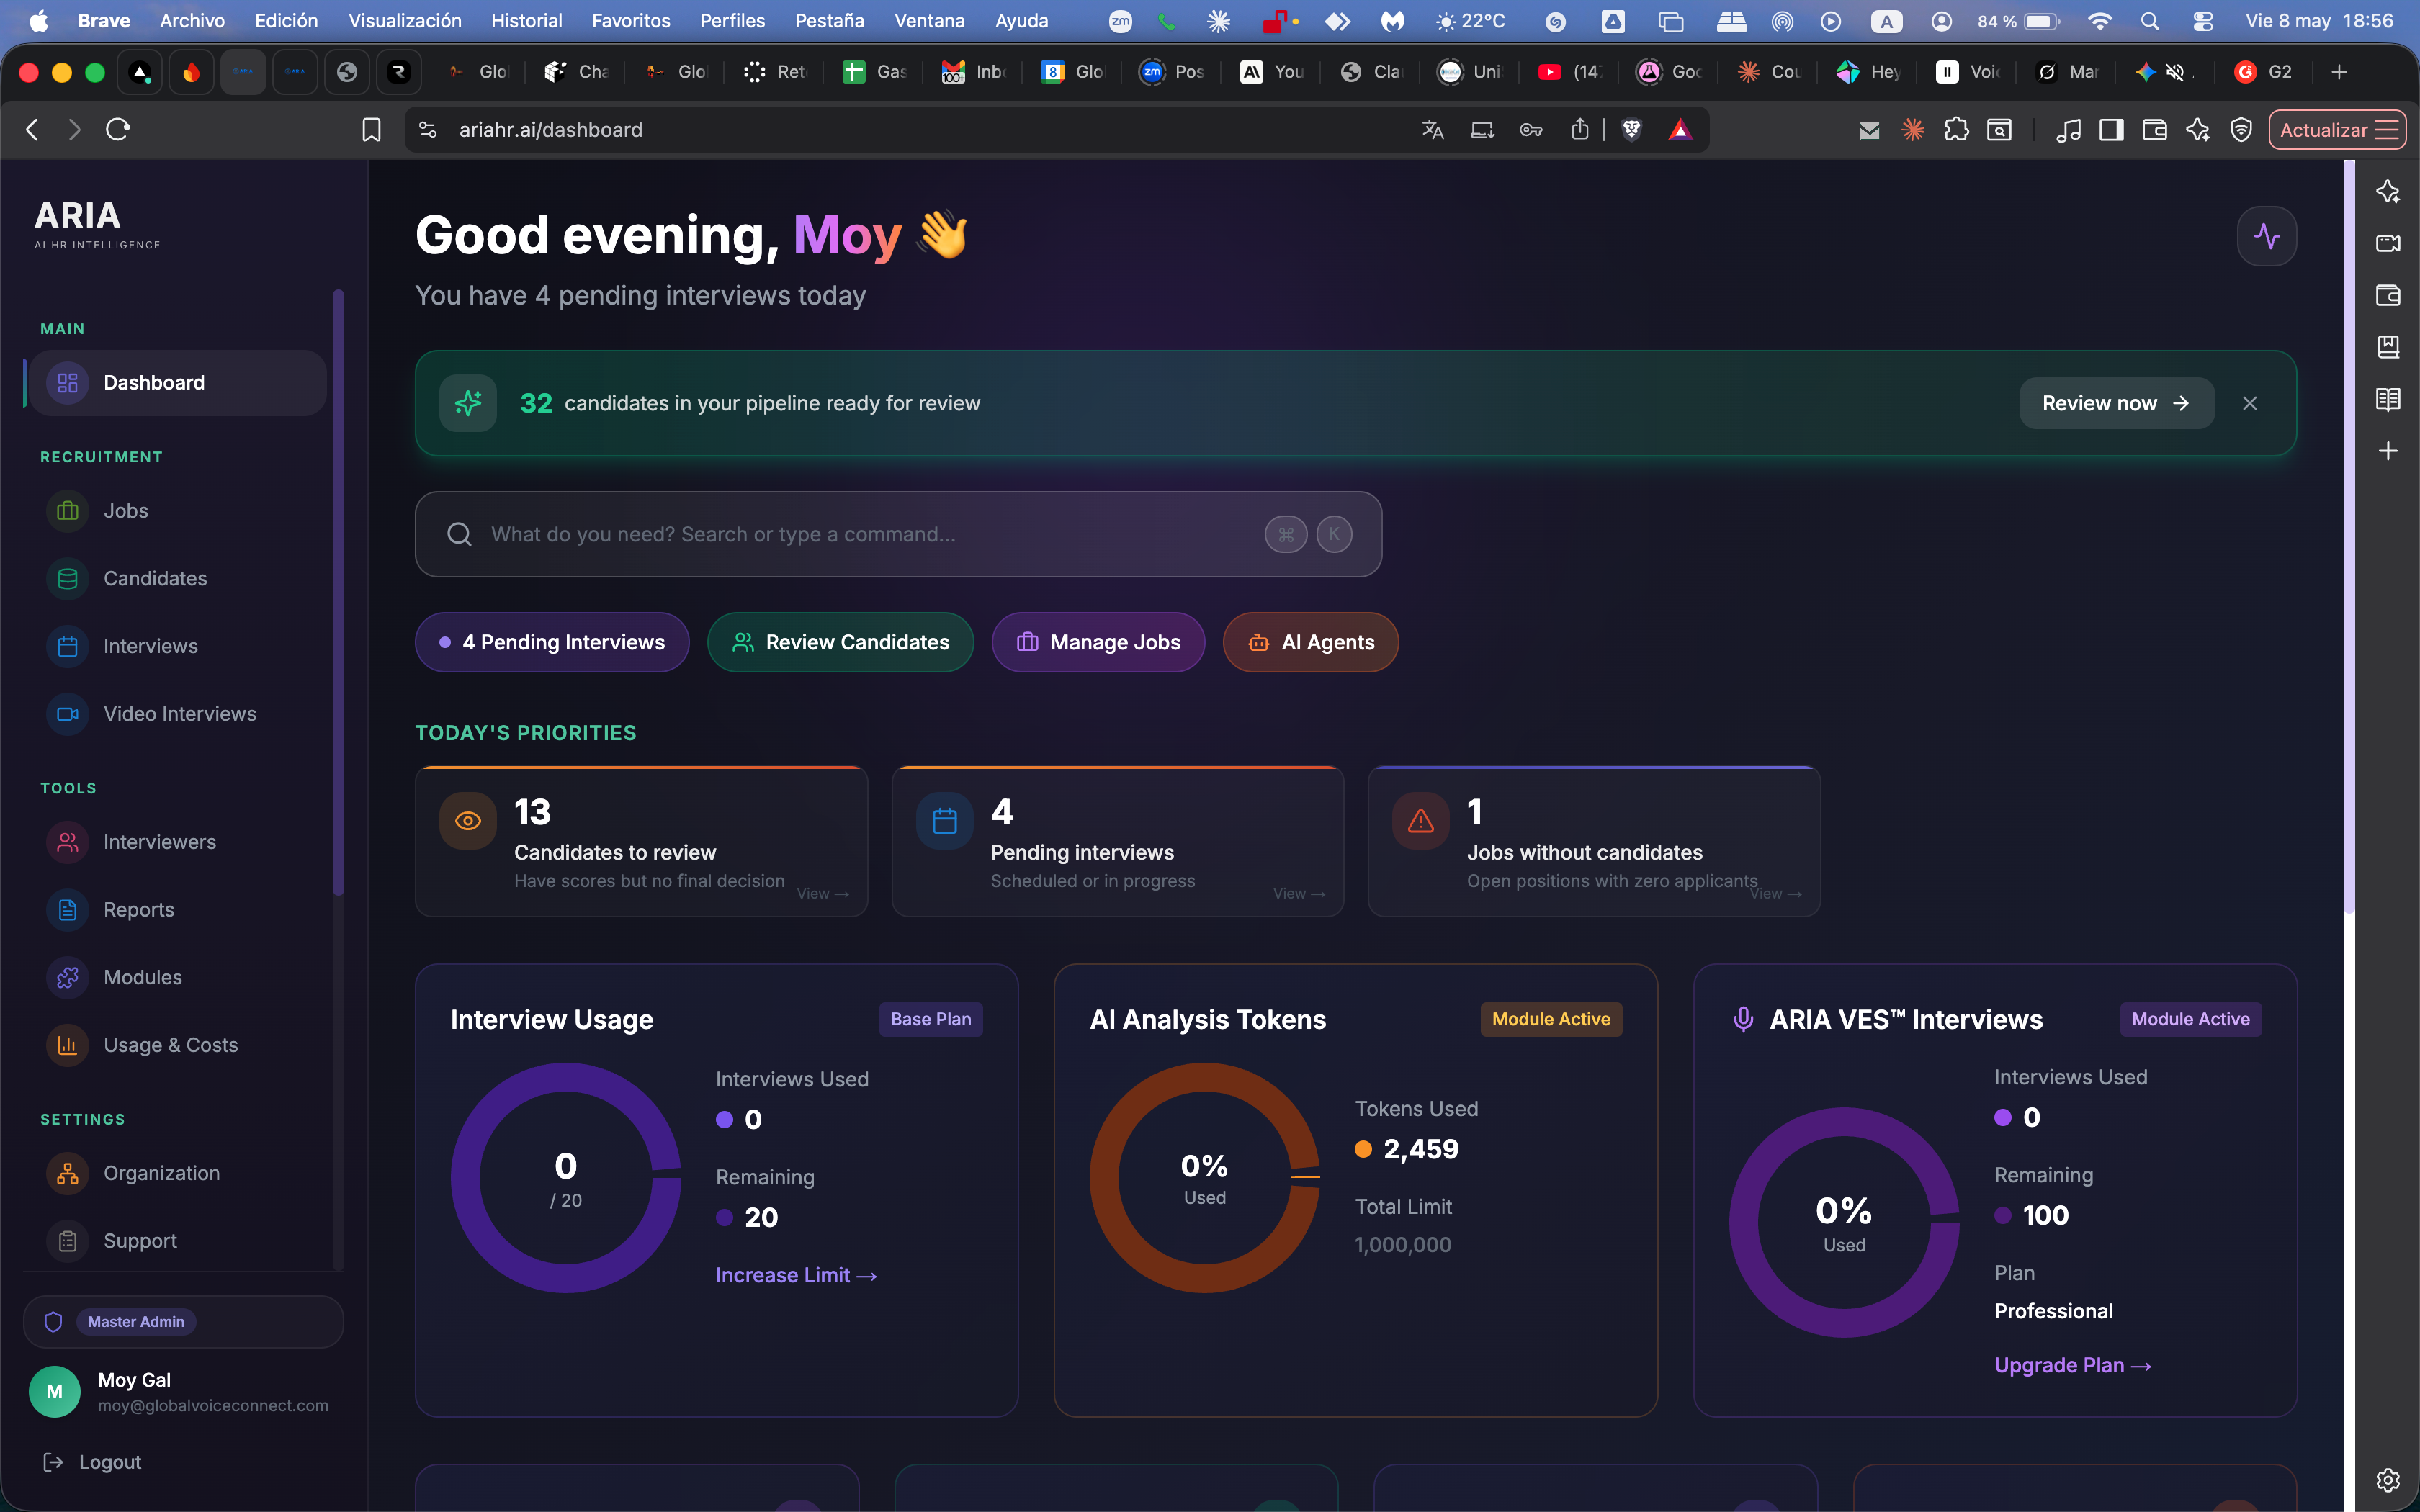This screenshot has height=1512, width=2420.
Task: Click the Increase Limit link
Action: (796, 1275)
